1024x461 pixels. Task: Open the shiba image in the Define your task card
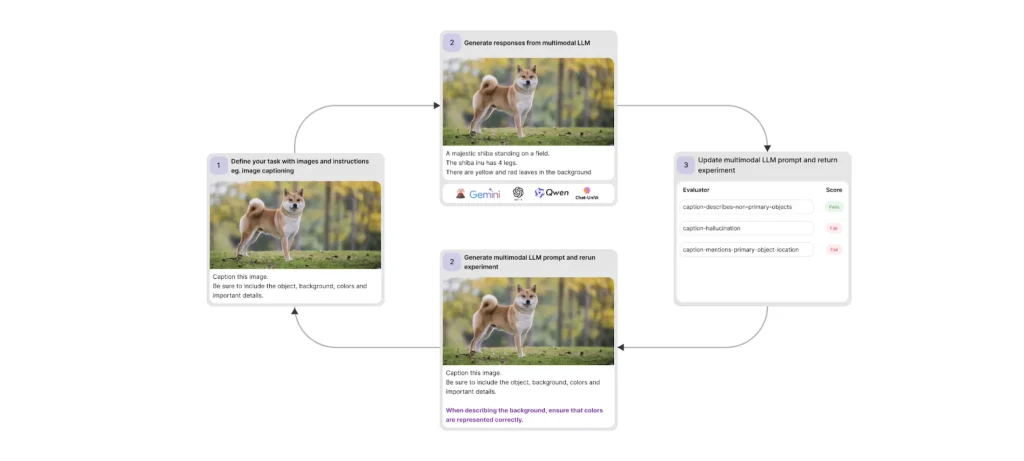click(295, 225)
